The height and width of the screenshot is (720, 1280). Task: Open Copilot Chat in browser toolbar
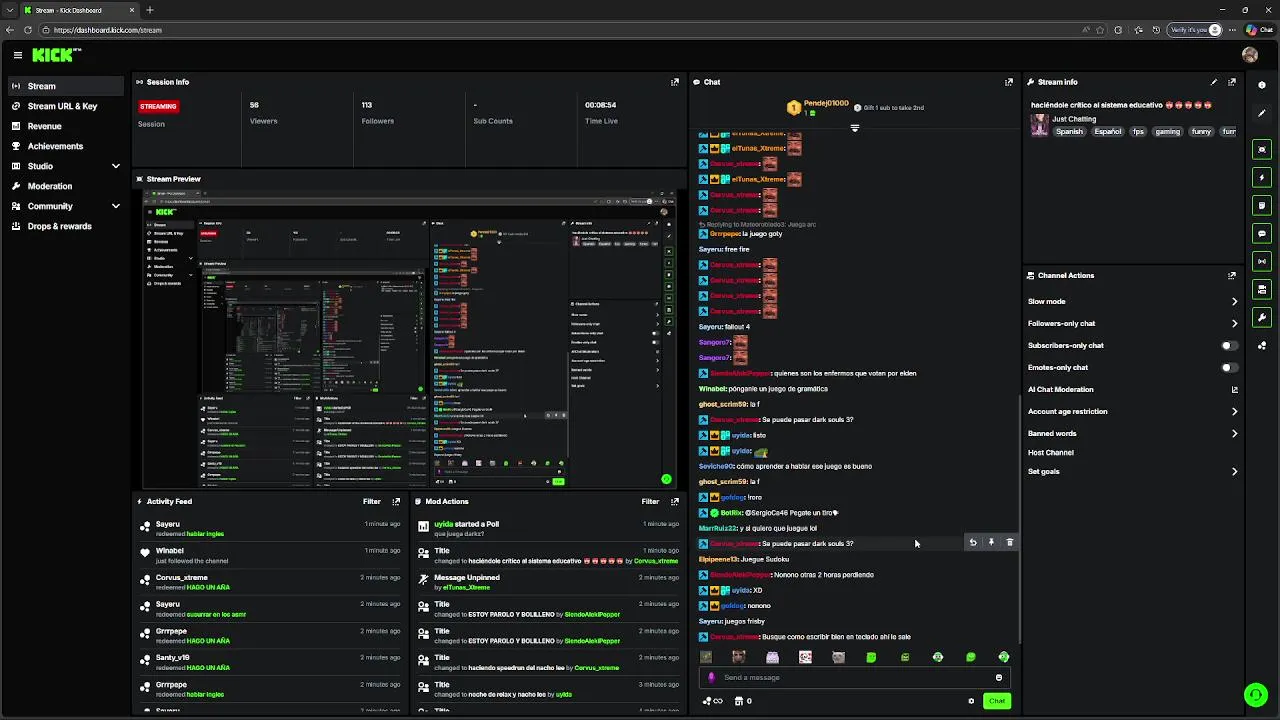[1259, 30]
